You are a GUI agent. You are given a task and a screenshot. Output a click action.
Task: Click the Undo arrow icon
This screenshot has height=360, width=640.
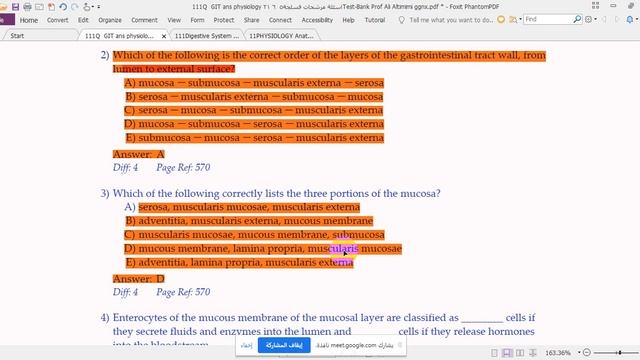click(x=63, y=7)
